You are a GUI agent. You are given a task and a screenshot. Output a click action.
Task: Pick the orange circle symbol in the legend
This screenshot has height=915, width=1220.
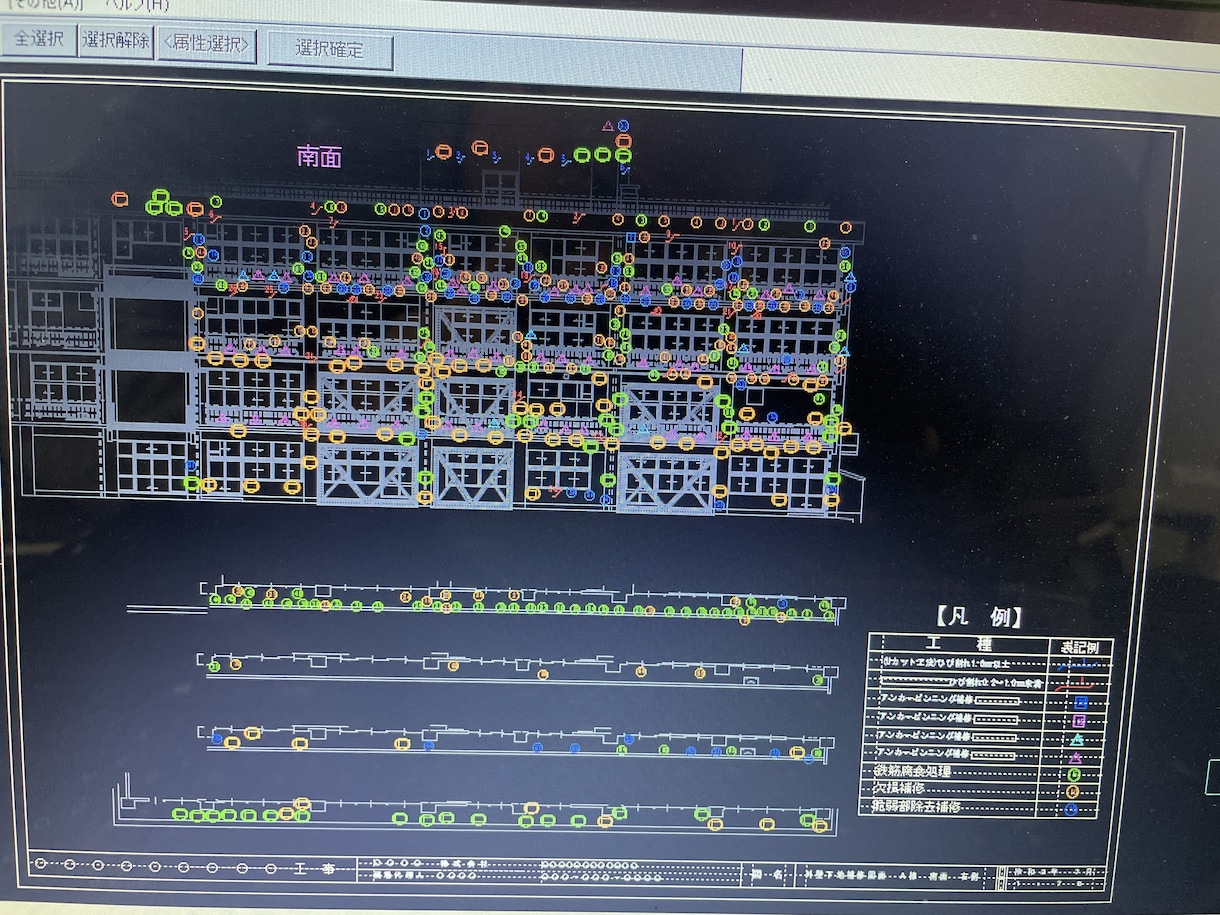coord(1073,791)
